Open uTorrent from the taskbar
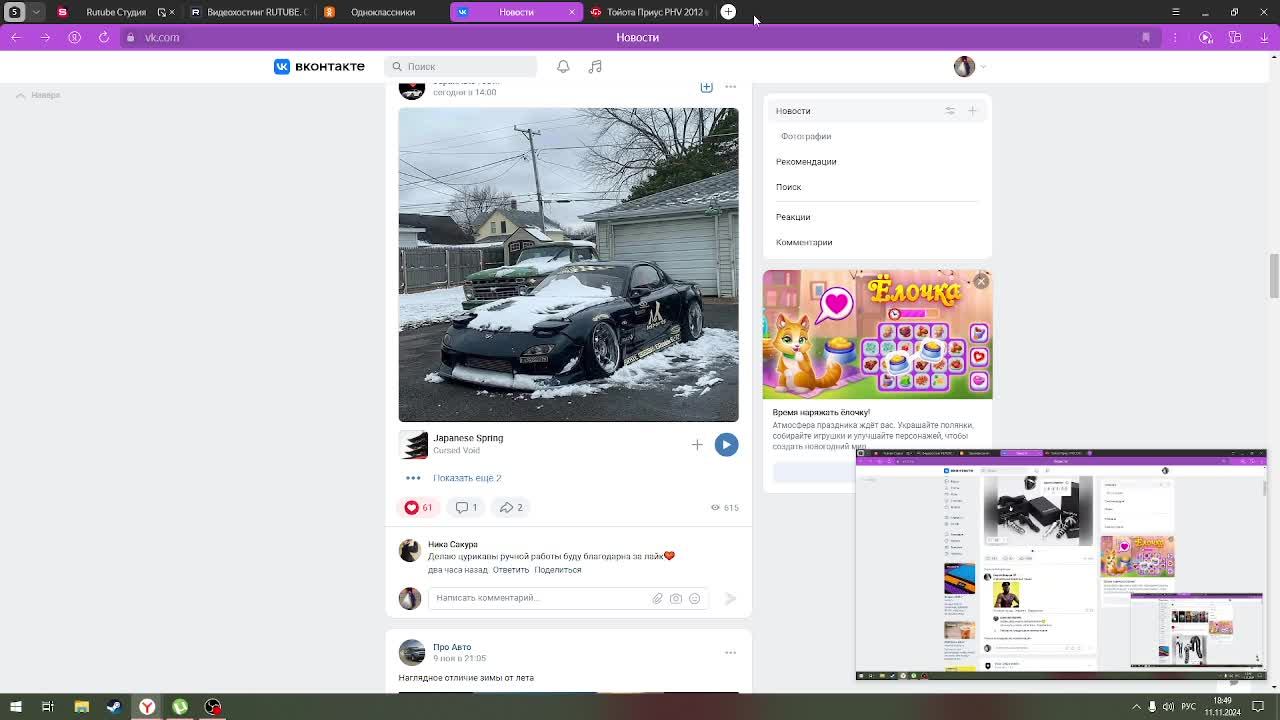Viewport: 1280px width, 720px height. point(180,707)
